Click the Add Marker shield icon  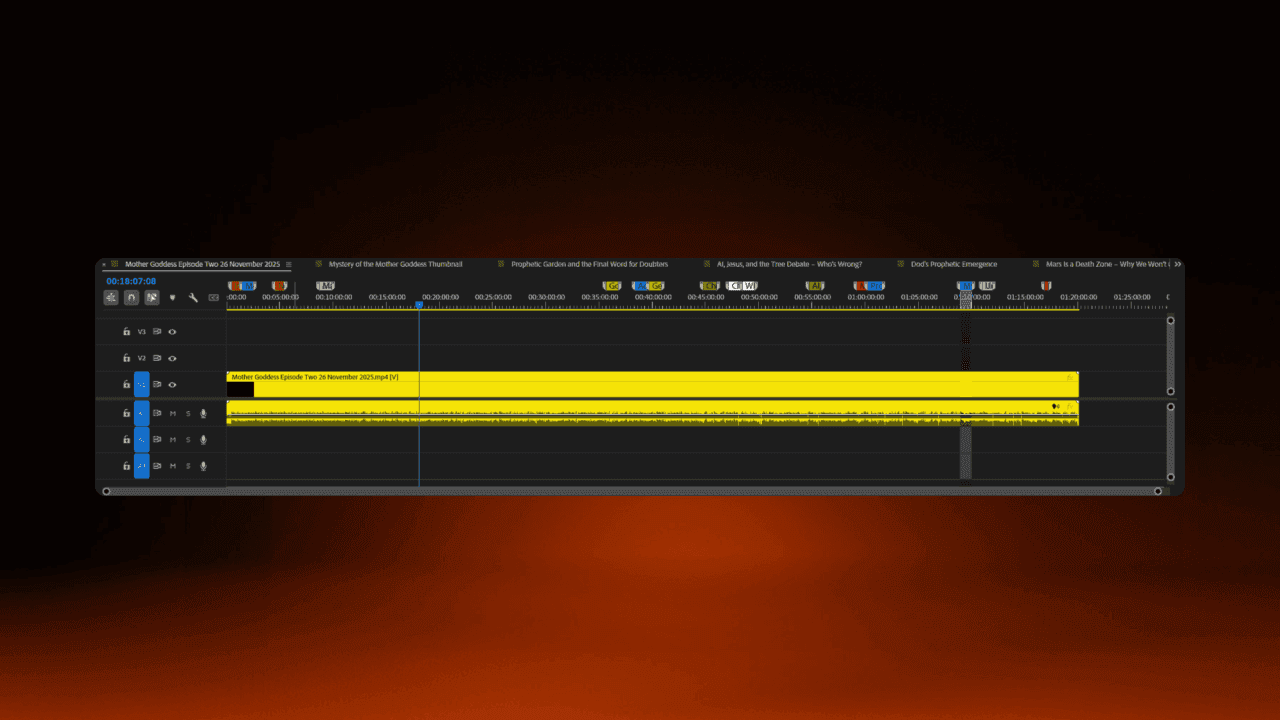tap(173, 297)
